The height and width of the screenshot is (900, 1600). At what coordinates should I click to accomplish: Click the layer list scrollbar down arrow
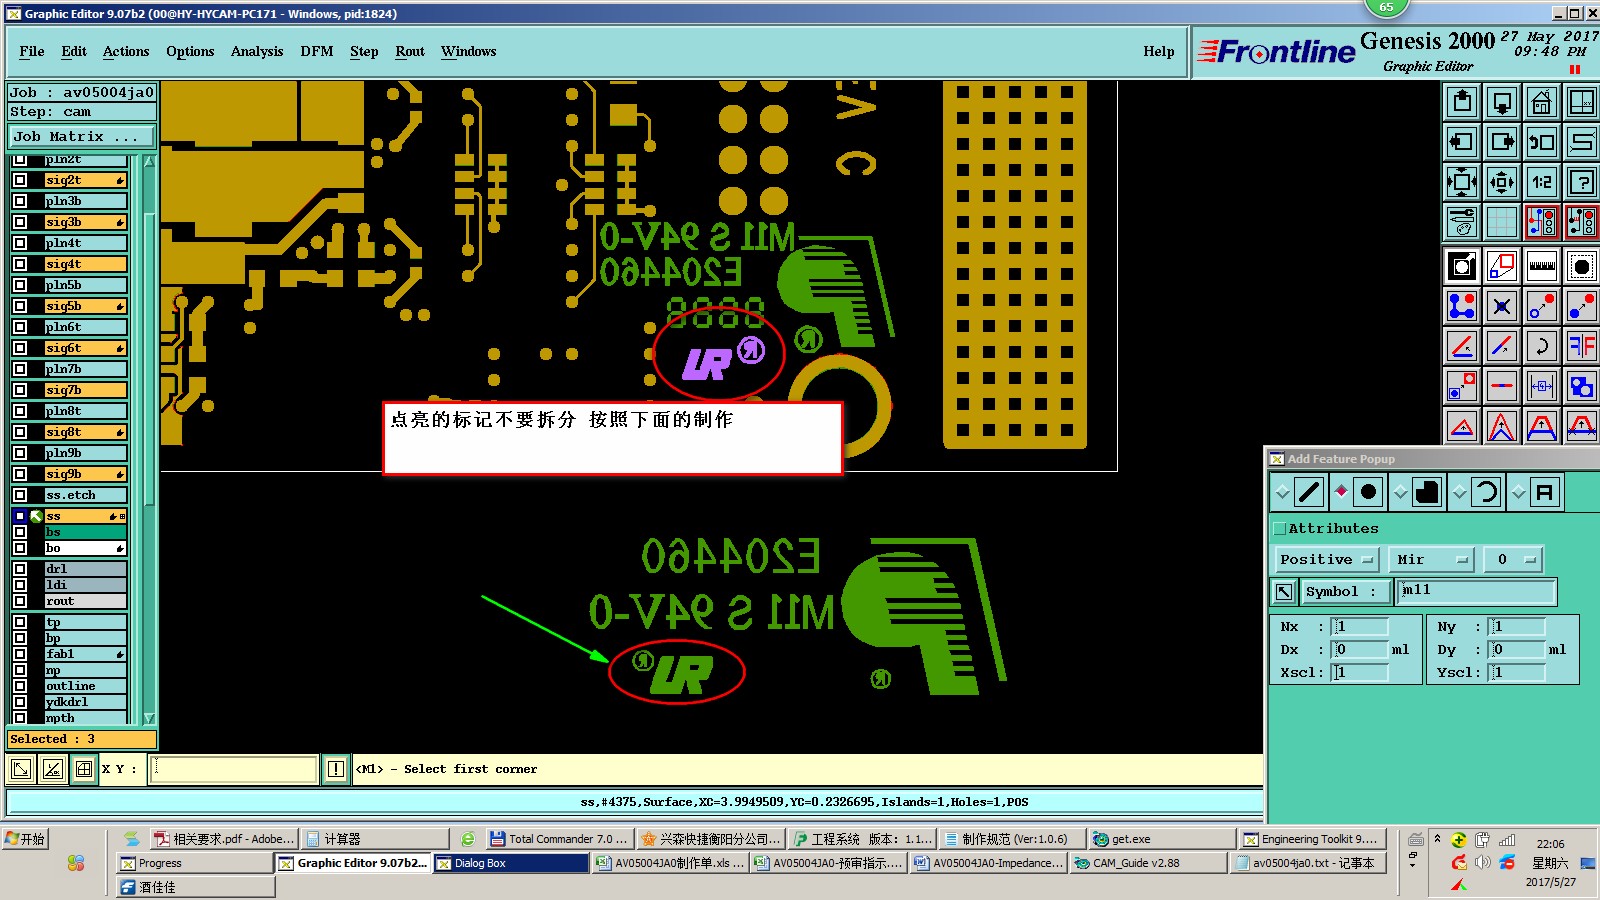click(x=149, y=718)
